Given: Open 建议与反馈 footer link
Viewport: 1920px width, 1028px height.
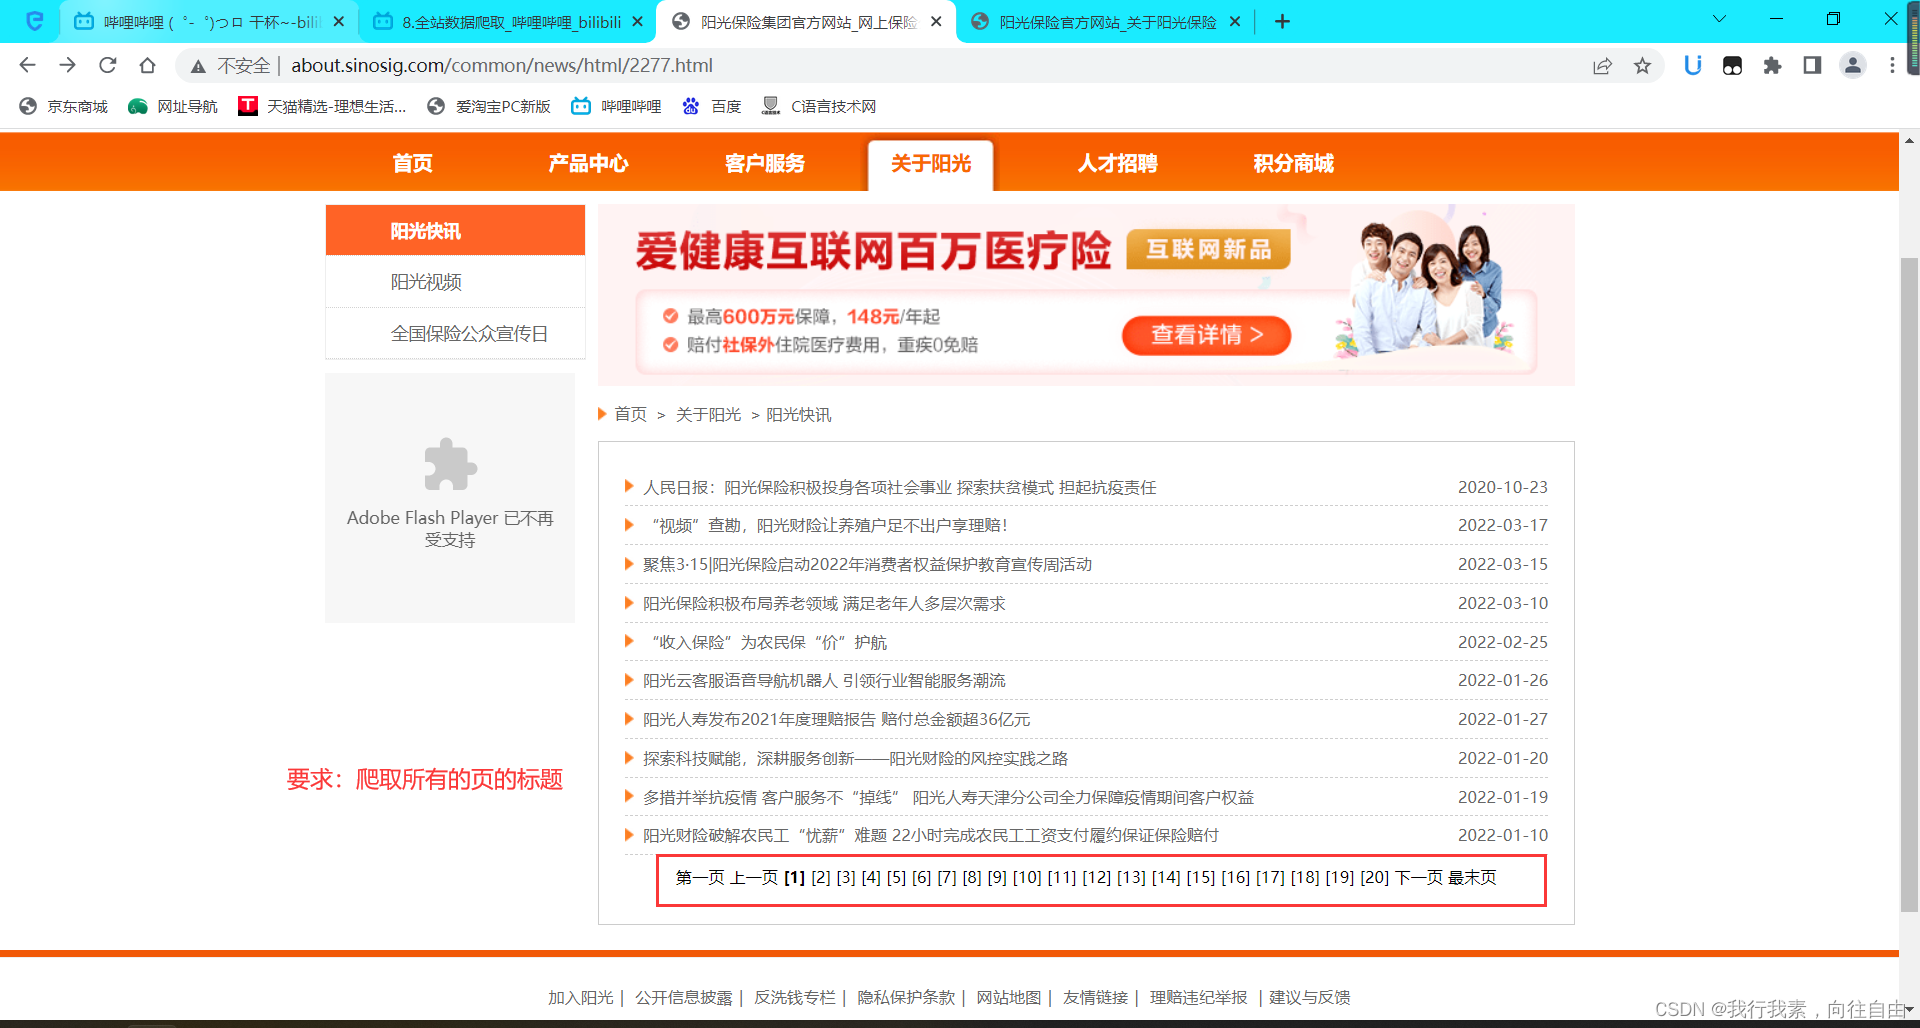Looking at the screenshot, I should point(1310,997).
